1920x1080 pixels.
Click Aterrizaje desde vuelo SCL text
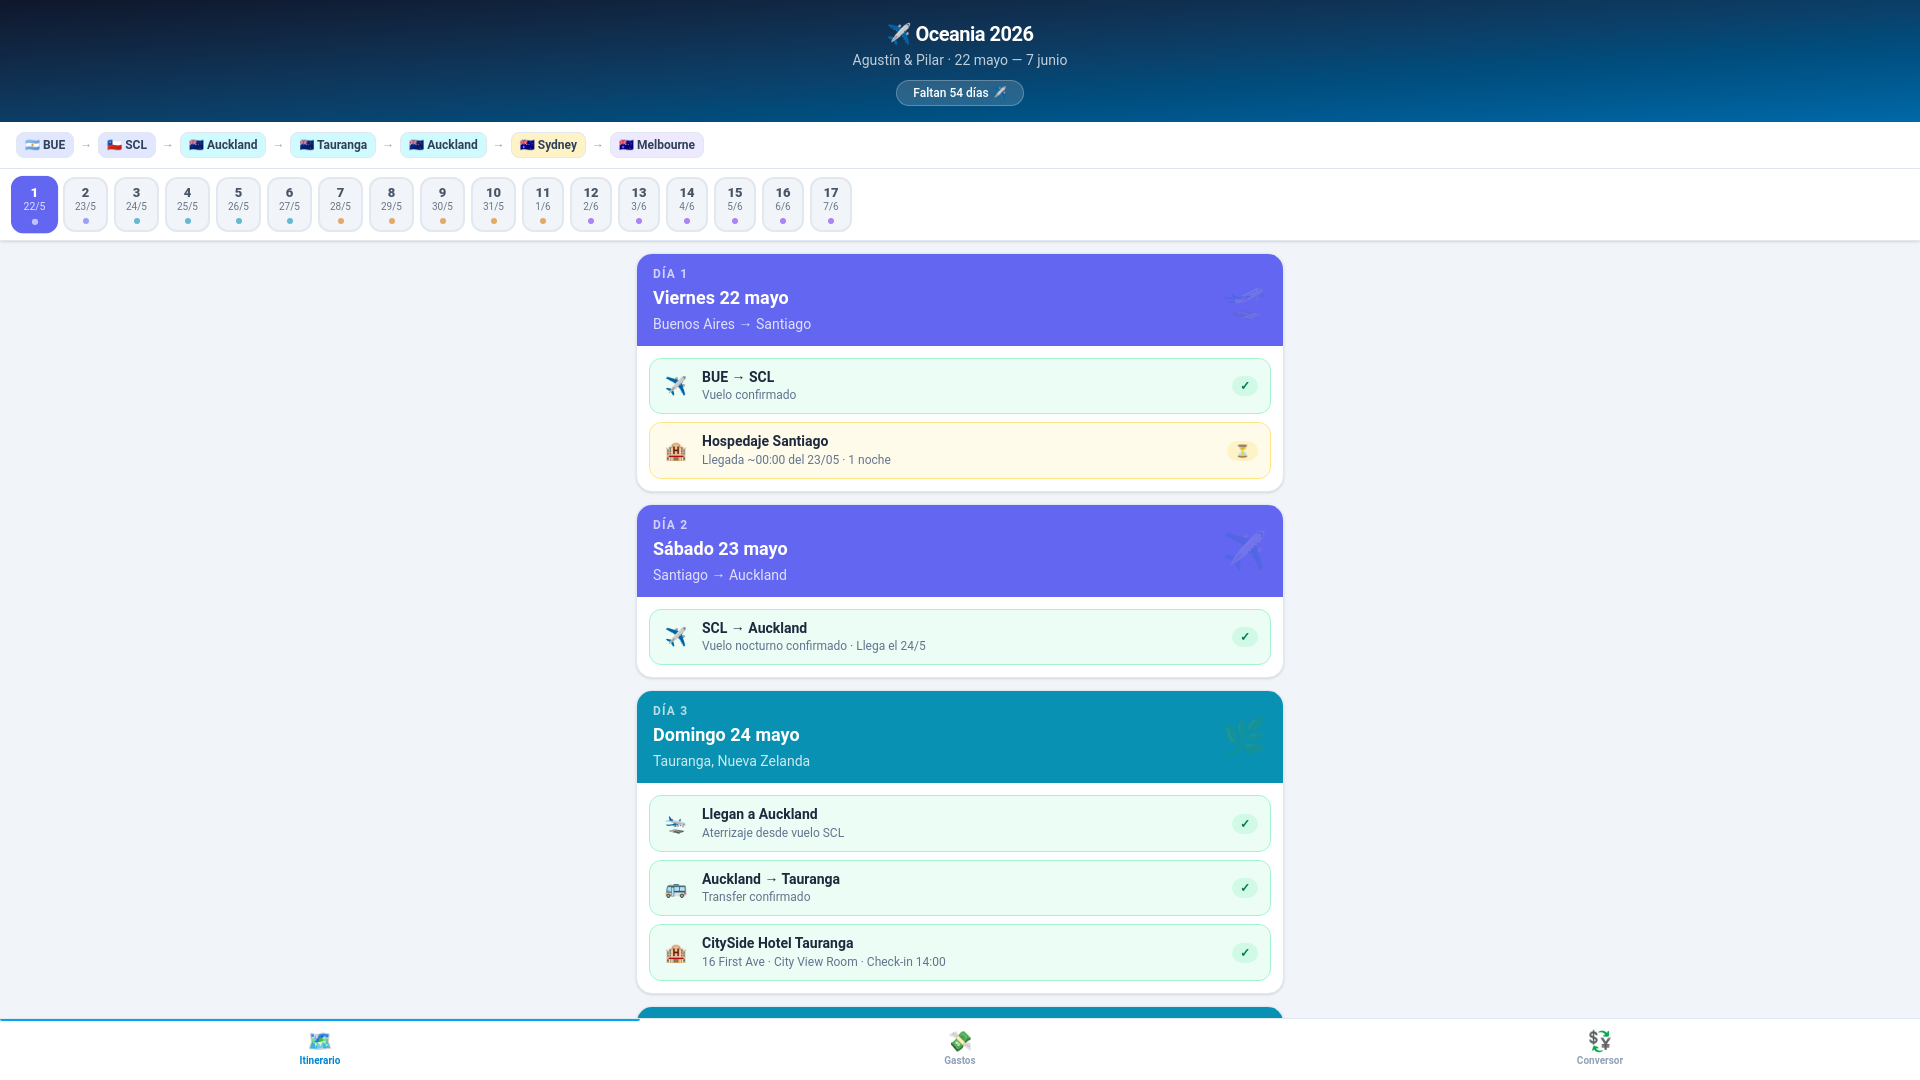coord(773,833)
